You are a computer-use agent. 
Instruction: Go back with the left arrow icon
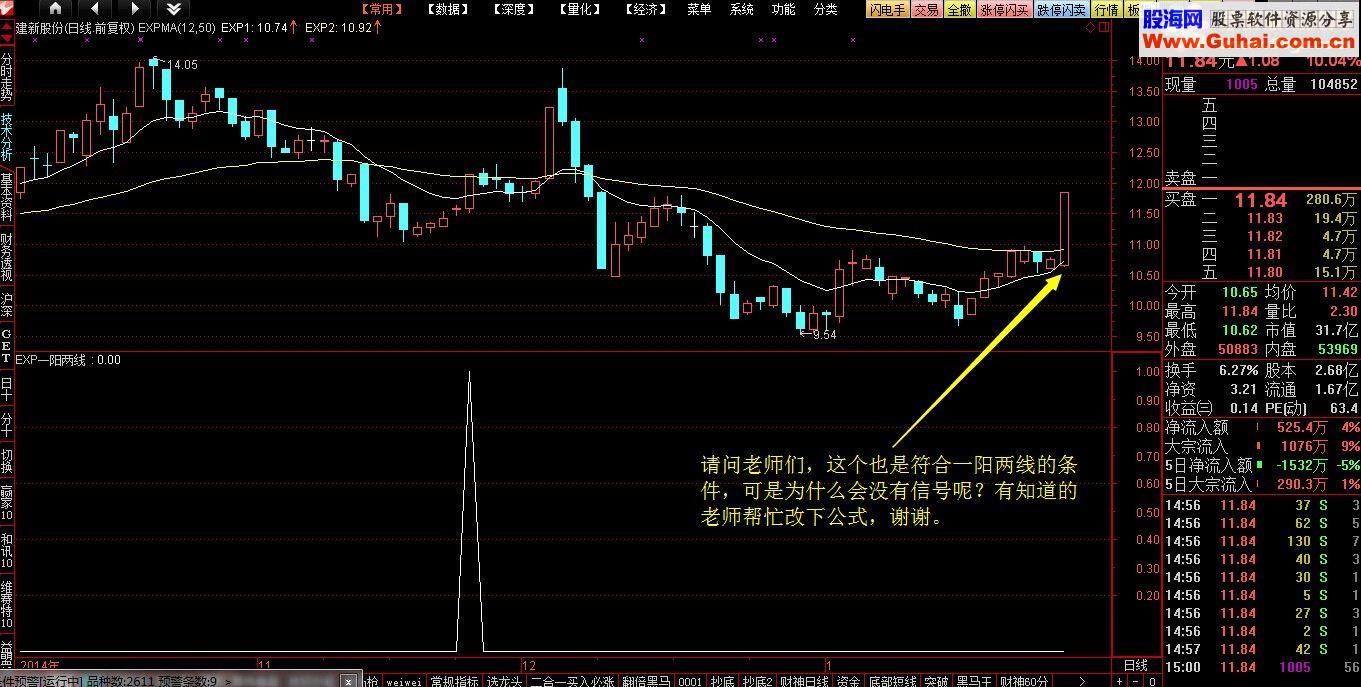(96, 9)
